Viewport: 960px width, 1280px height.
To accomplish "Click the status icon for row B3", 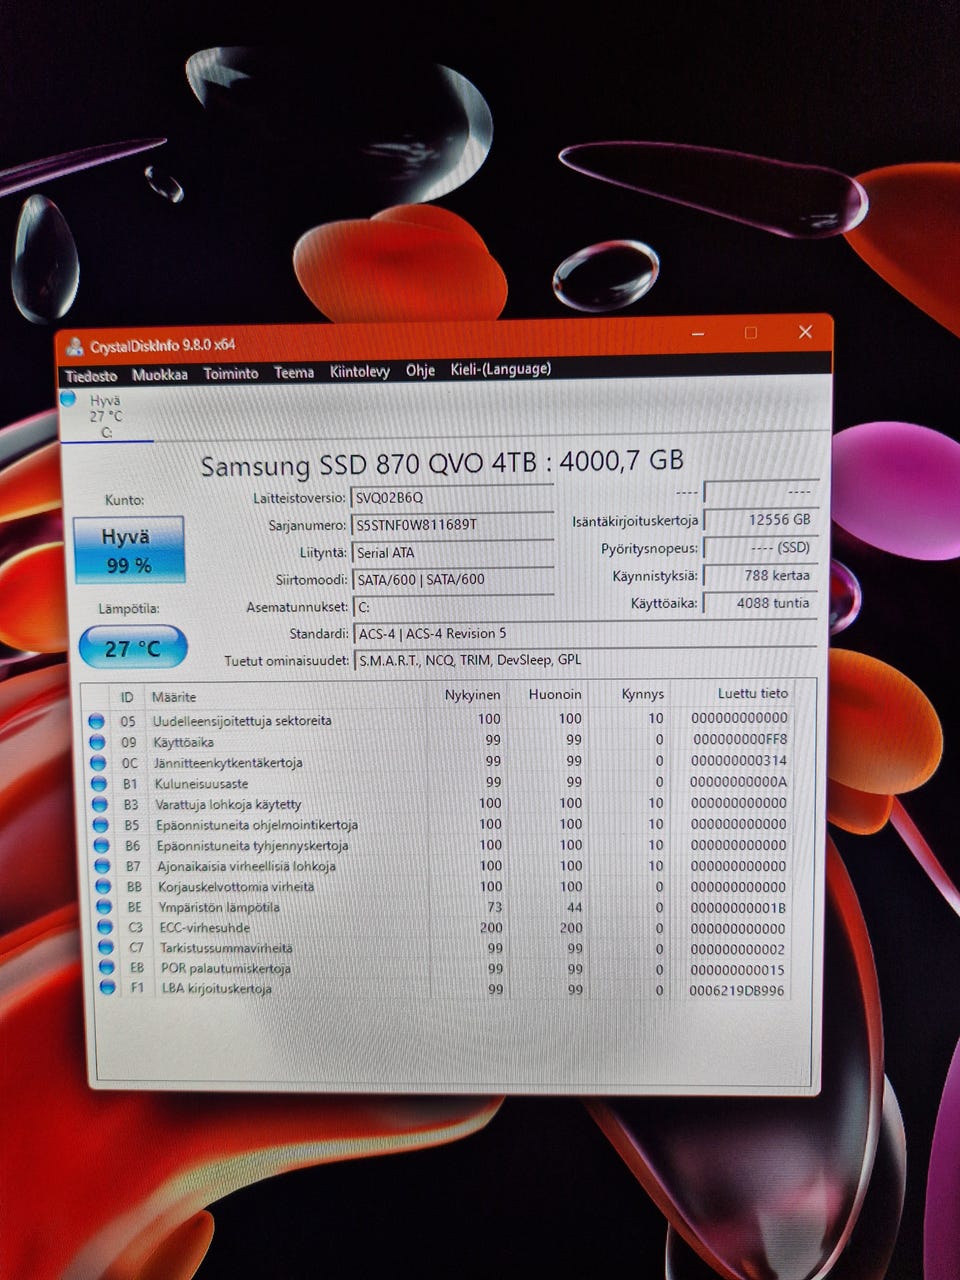I will [x=100, y=804].
